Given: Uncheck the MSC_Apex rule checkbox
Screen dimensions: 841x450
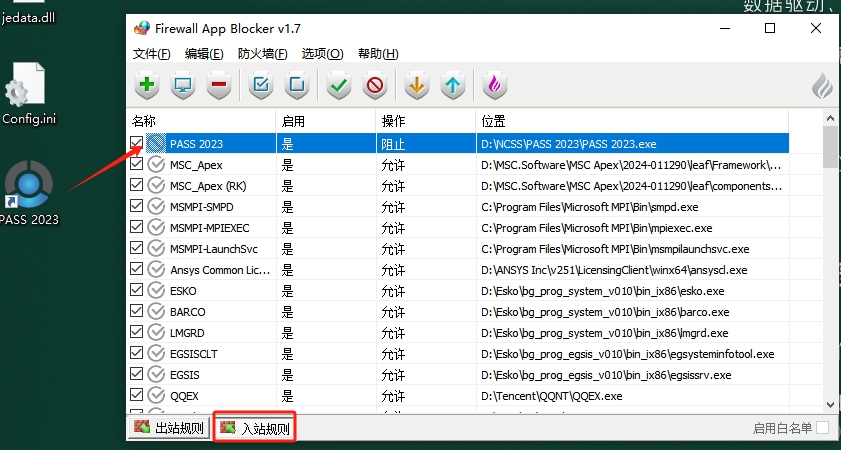Looking at the screenshot, I should click(136, 164).
